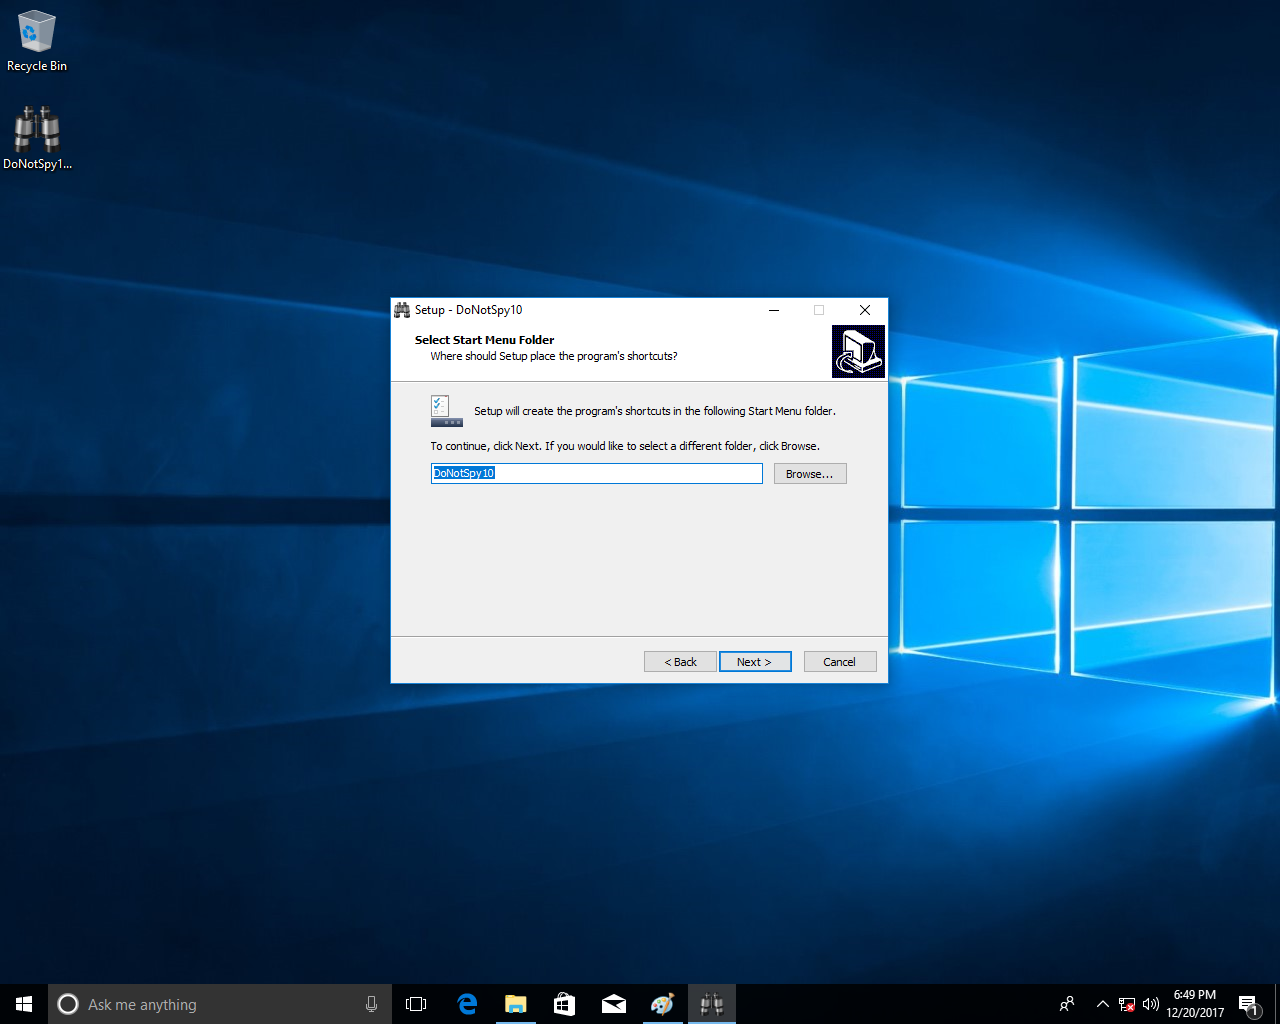The height and width of the screenshot is (1024, 1280).
Task: Open the Windows Store taskbar icon
Action: [x=564, y=1004]
